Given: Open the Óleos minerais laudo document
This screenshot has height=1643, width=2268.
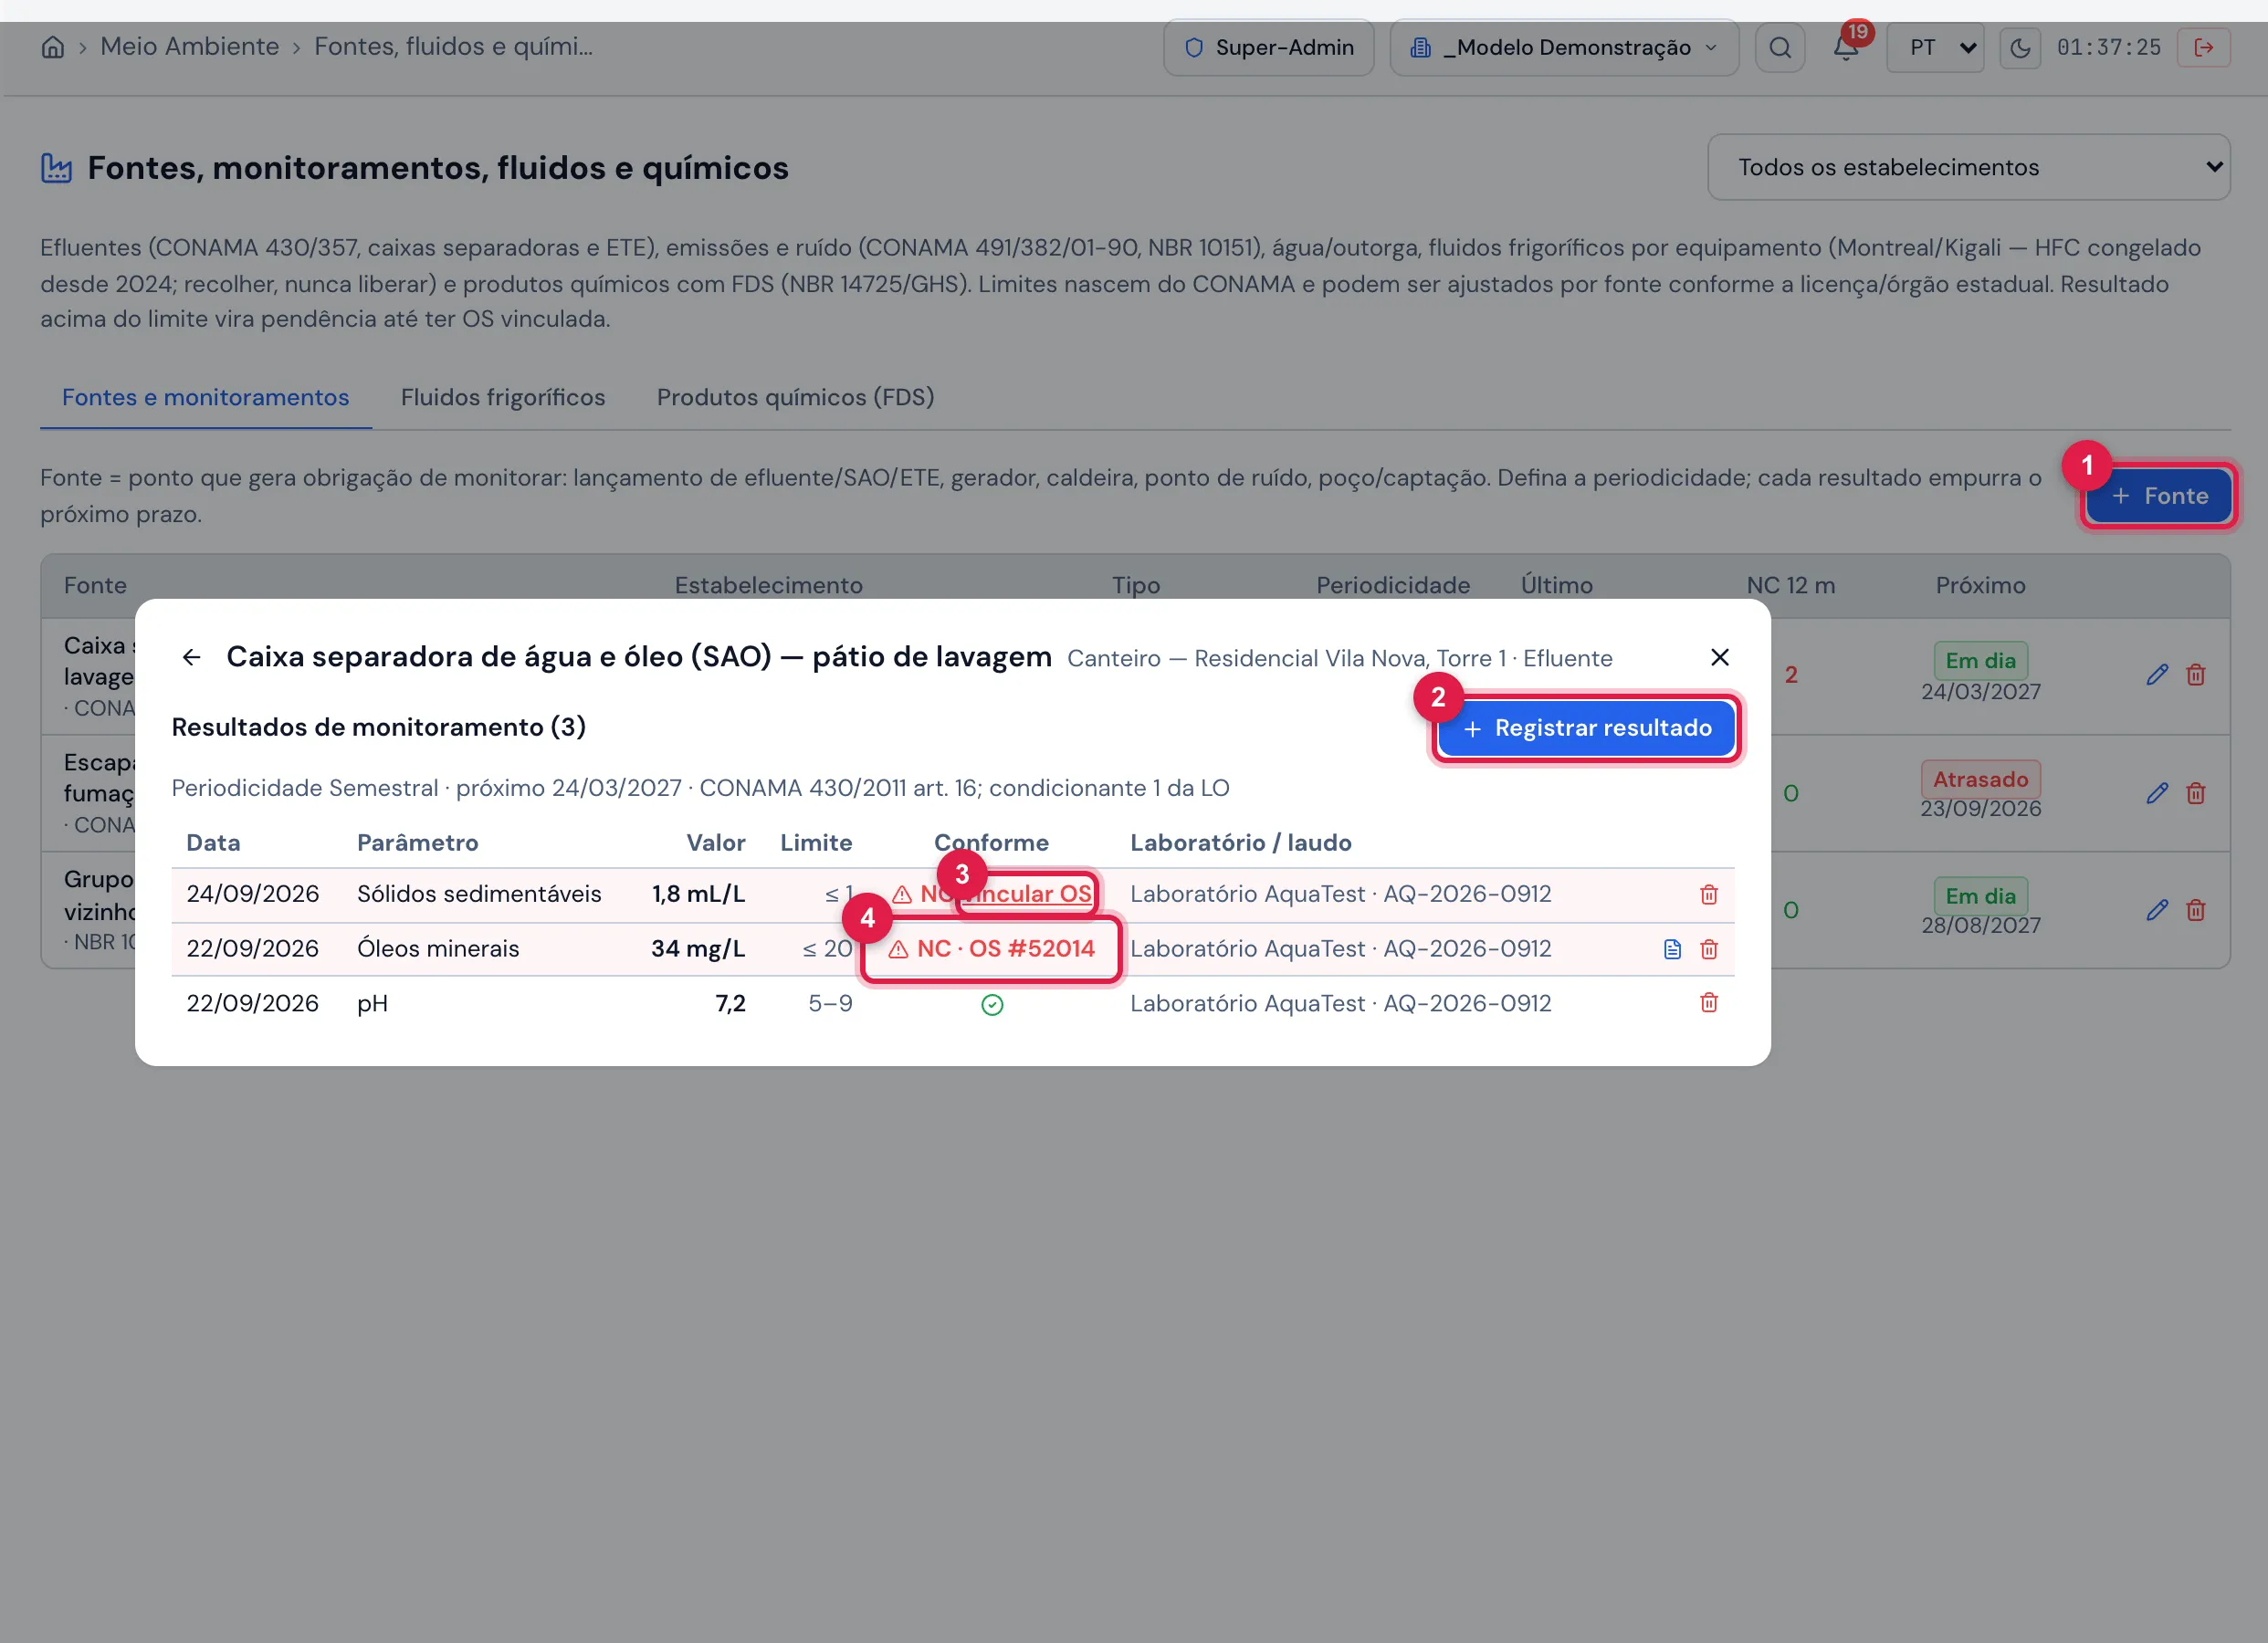Looking at the screenshot, I should pyautogui.click(x=1672, y=949).
